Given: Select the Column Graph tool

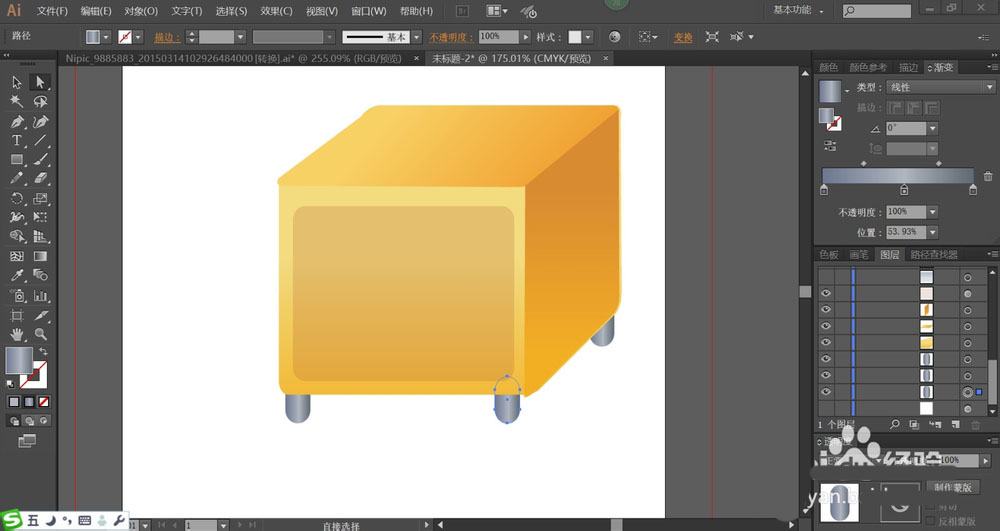Looking at the screenshot, I should pos(40,295).
